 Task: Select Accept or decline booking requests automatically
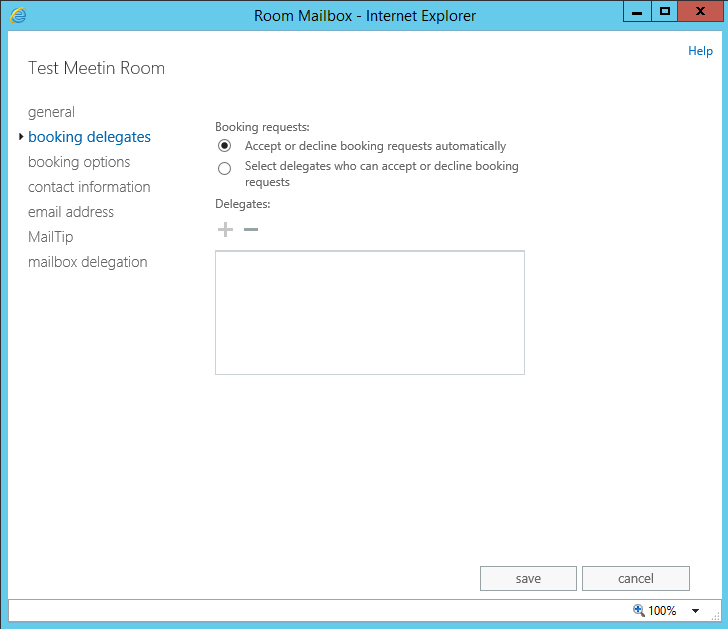(x=224, y=146)
